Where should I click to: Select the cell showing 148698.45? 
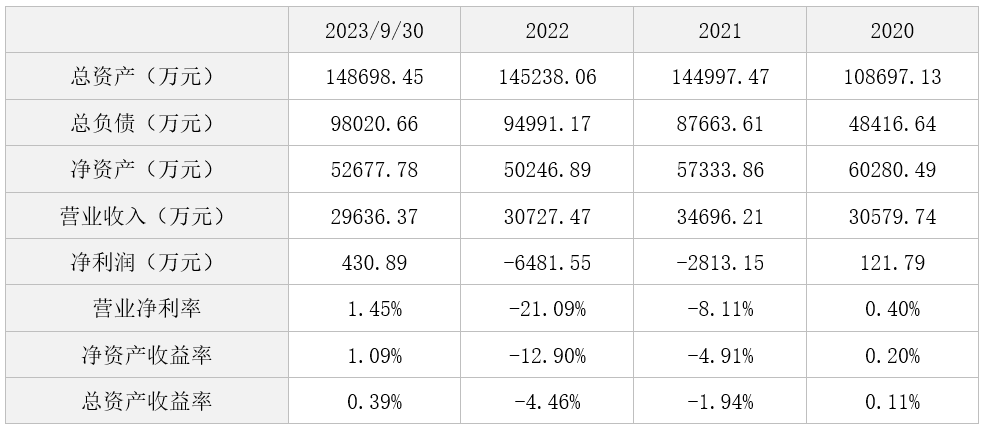[375, 77]
